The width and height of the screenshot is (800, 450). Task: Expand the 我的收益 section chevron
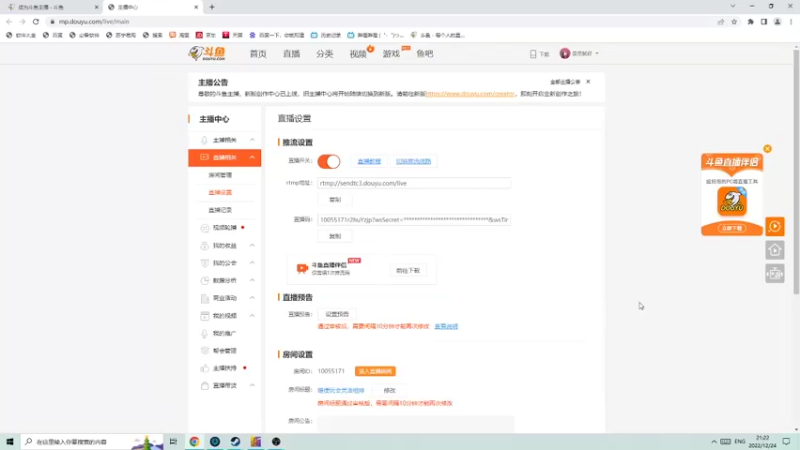click(x=252, y=245)
